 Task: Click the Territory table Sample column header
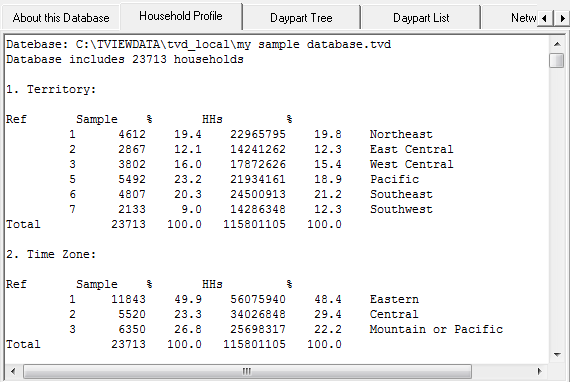coord(97,119)
